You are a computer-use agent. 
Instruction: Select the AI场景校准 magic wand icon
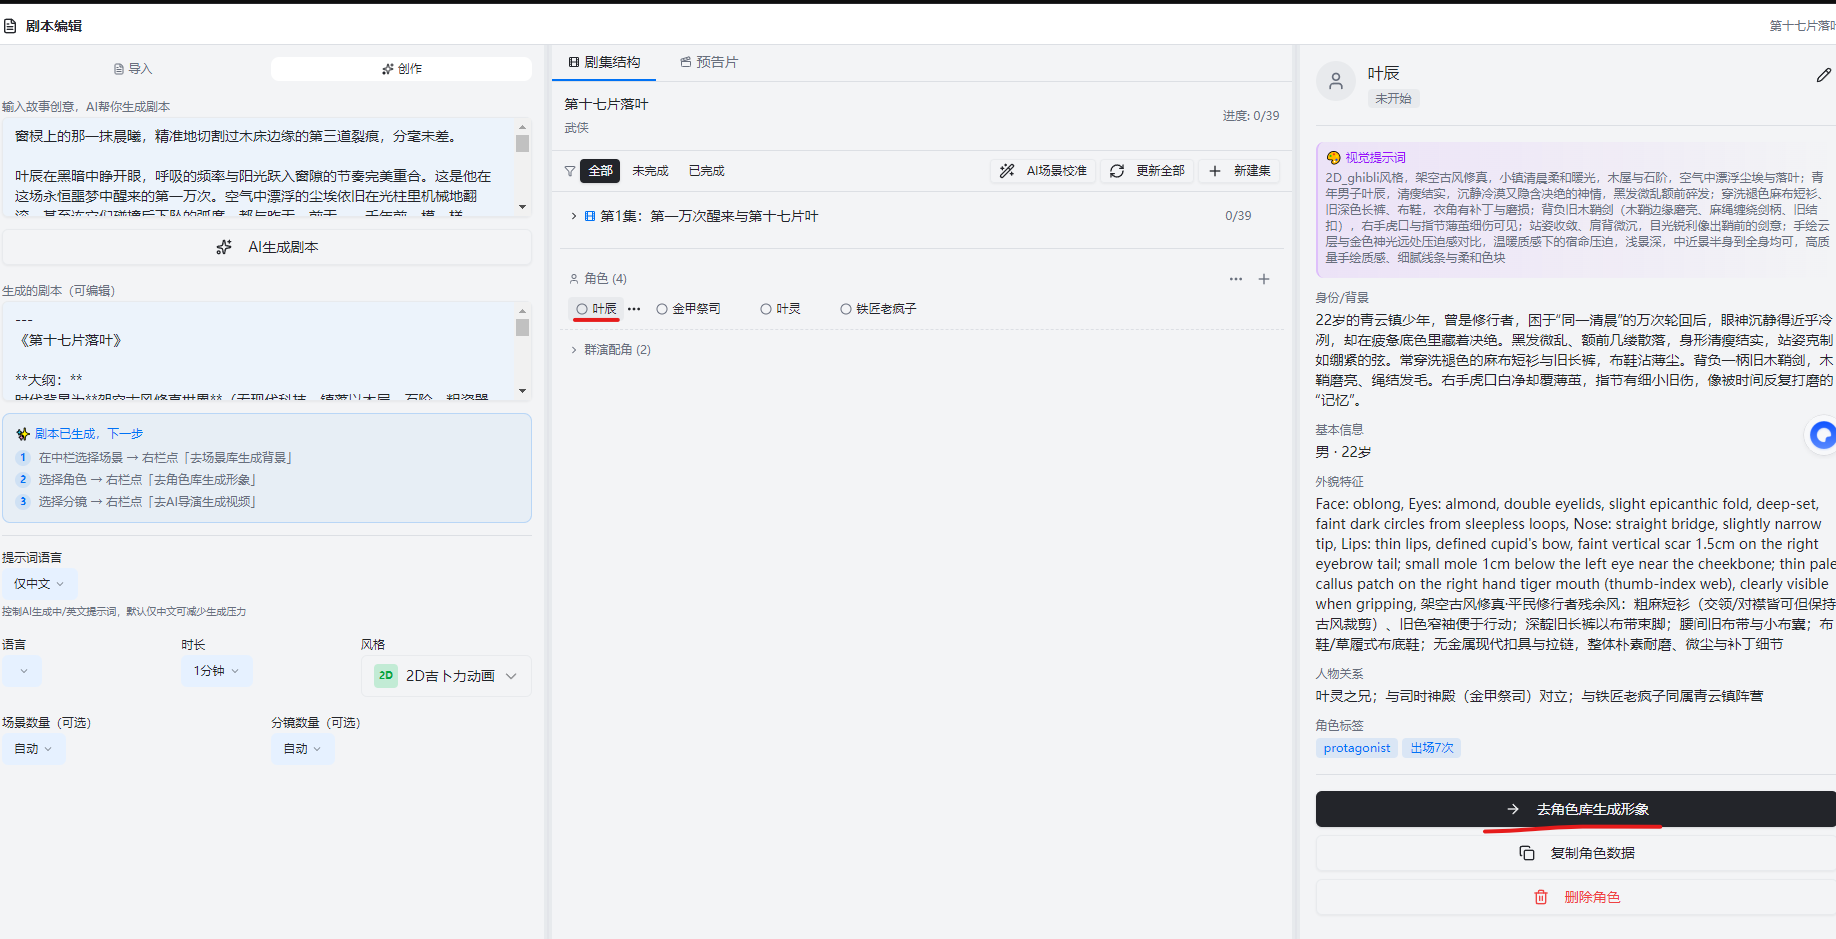click(x=1007, y=170)
